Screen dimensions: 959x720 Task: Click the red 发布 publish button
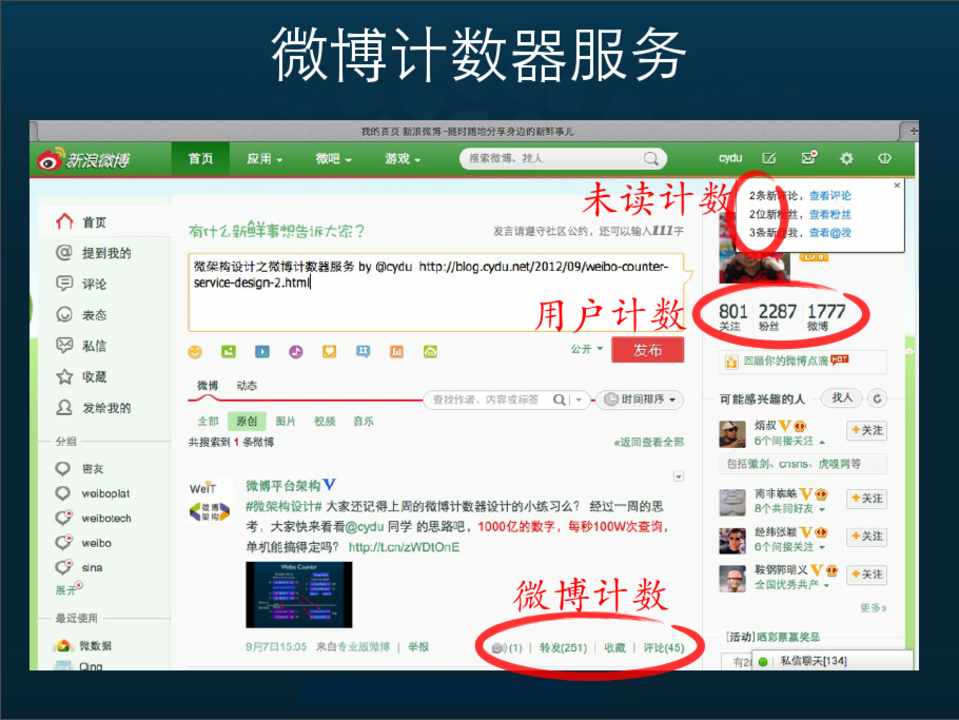coord(647,351)
